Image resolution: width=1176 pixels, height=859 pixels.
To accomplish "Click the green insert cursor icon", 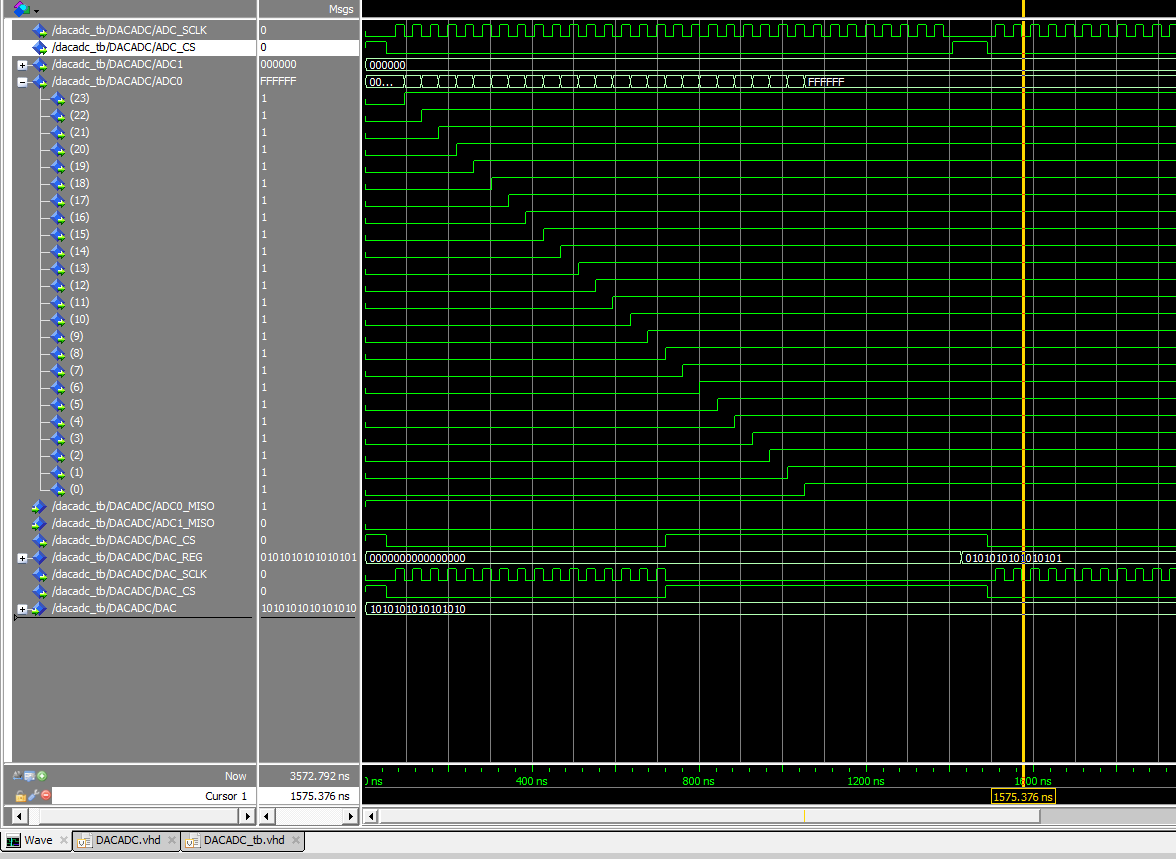I will (x=42, y=776).
